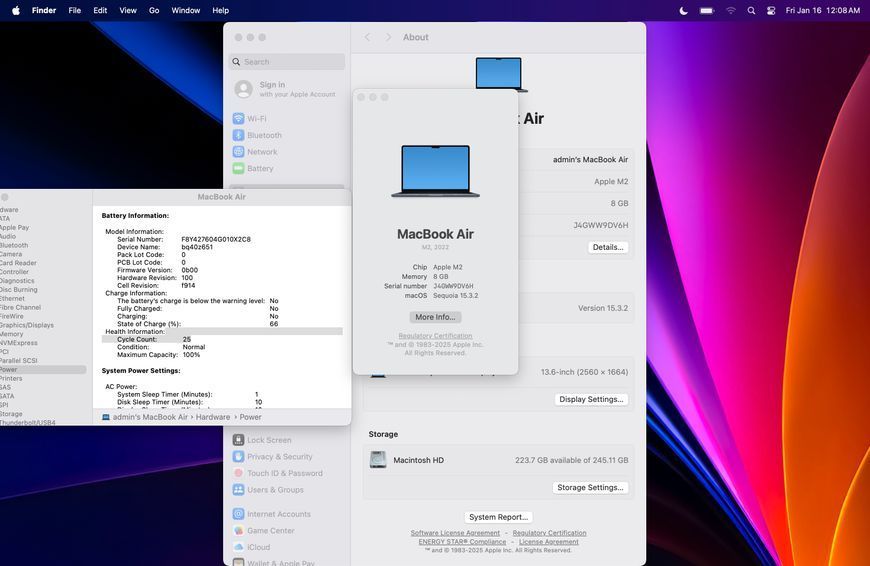Open the Help menu
The image size is (870, 566).
[x=220, y=10]
